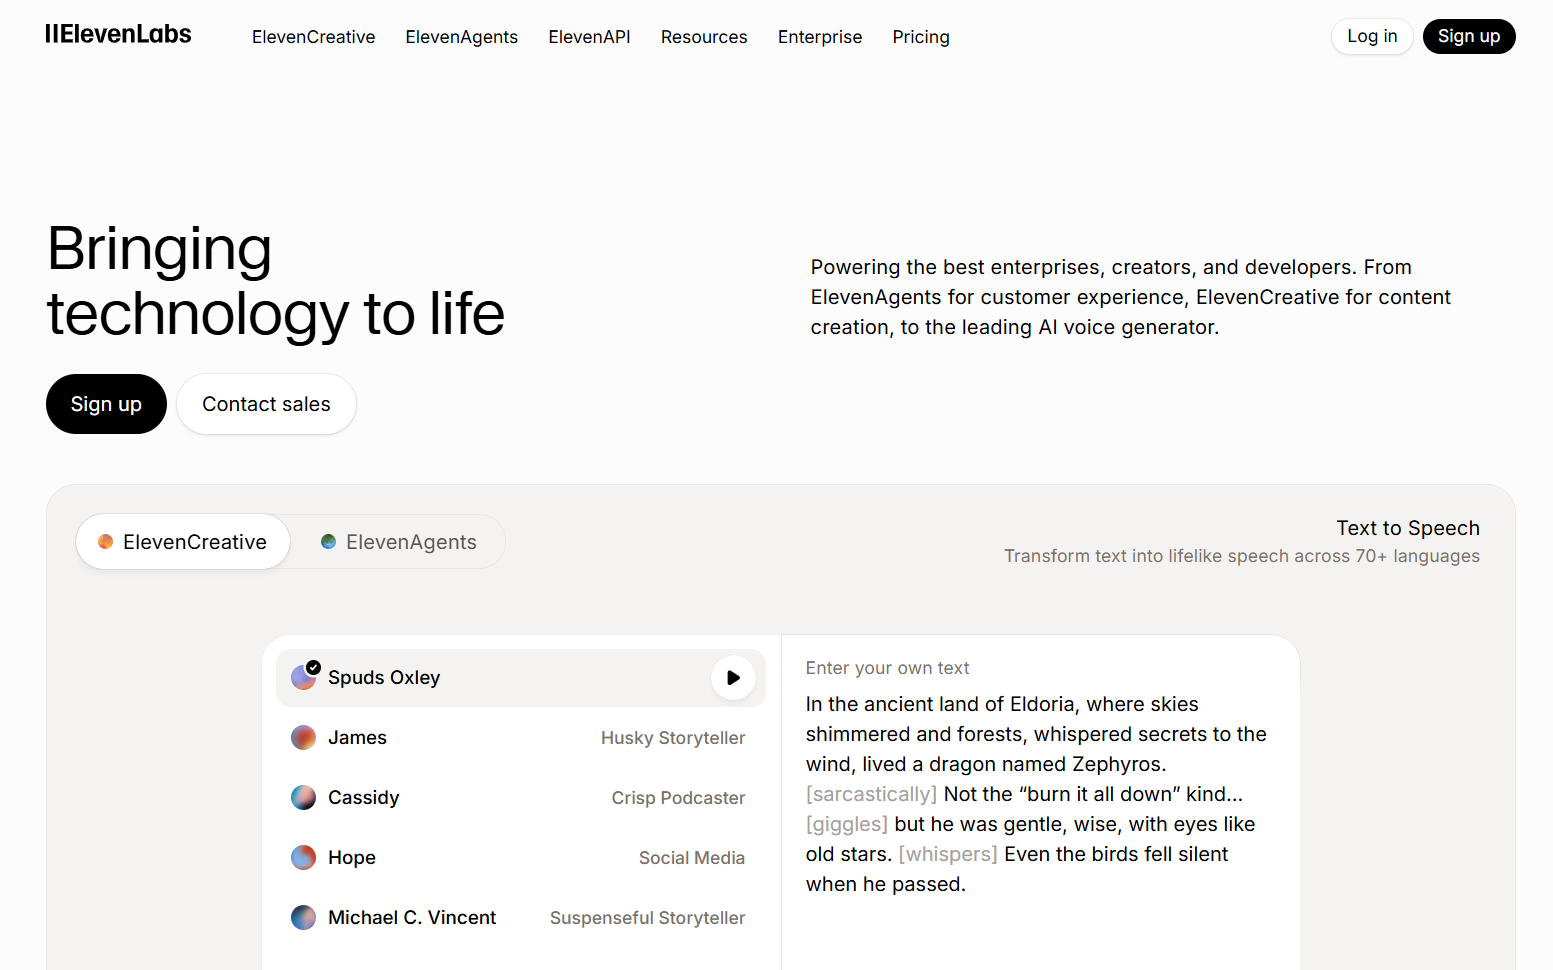This screenshot has width=1553, height=970.
Task: Open the ElevenCreative navigation menu
Action: 313,37
